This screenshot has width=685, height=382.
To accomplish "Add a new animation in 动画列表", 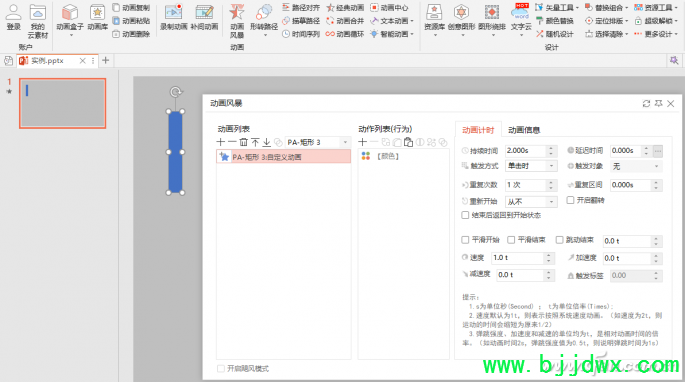I will pyautogui.click(x=221, y=142).
